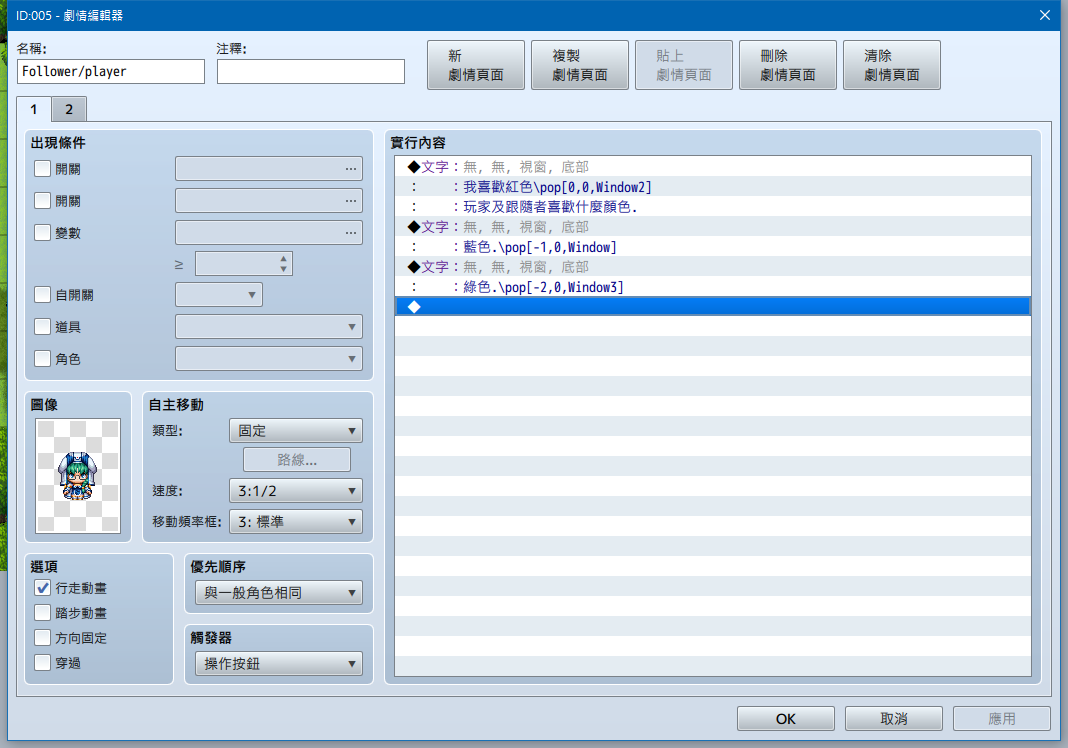The width and height of the screenshot is (1068, 748).
Task: Confirm the dialog with OK
Action: tap(785, 719)
